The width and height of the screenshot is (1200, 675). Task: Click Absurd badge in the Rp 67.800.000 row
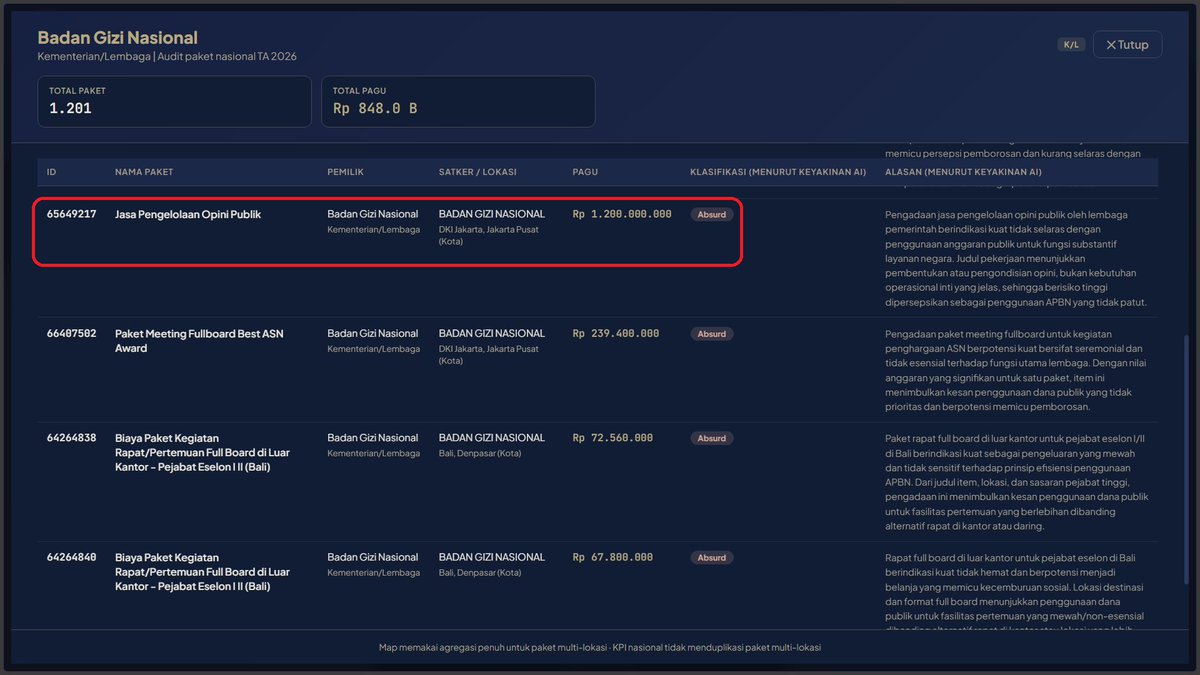pyautogui.click(x=712, y=558)
